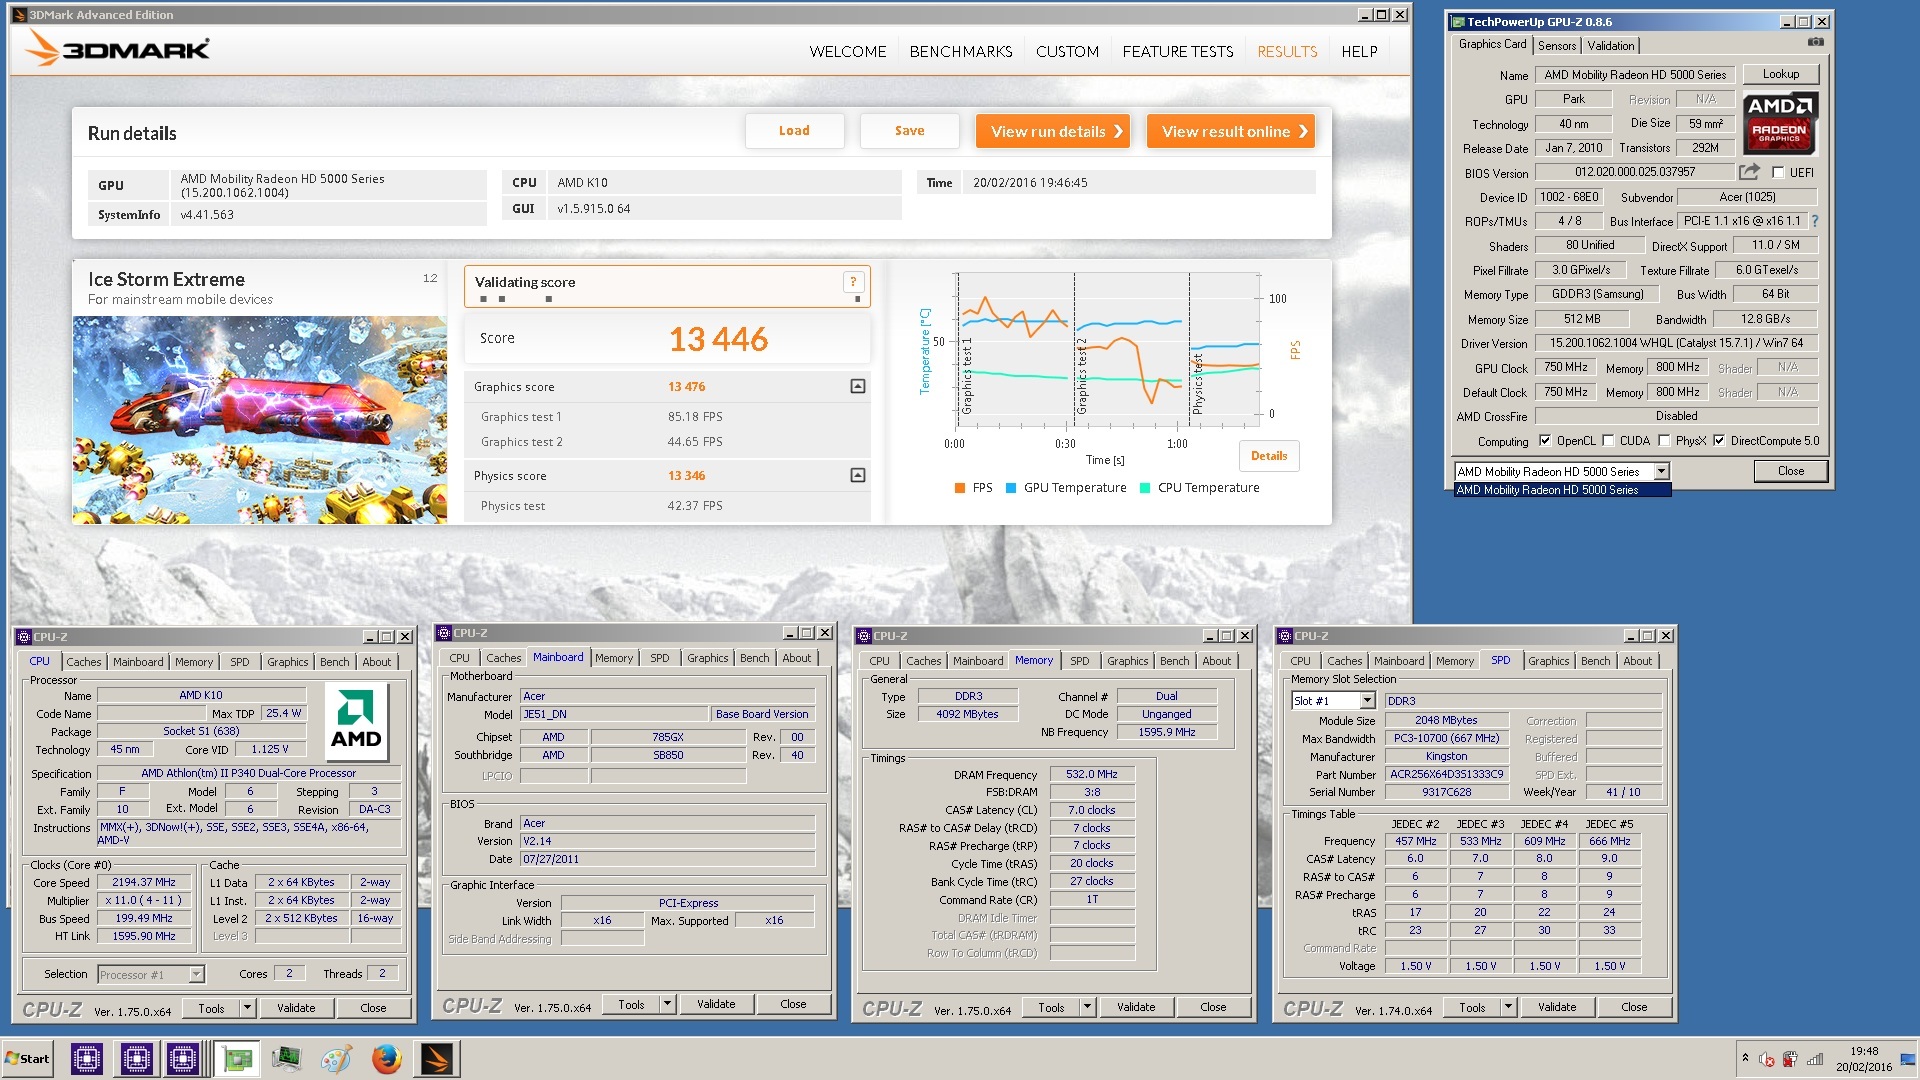Click the title icon of the CPU-Z Memory window
The width and height of the screenshot is (1920, 1080).
[864, 636]
